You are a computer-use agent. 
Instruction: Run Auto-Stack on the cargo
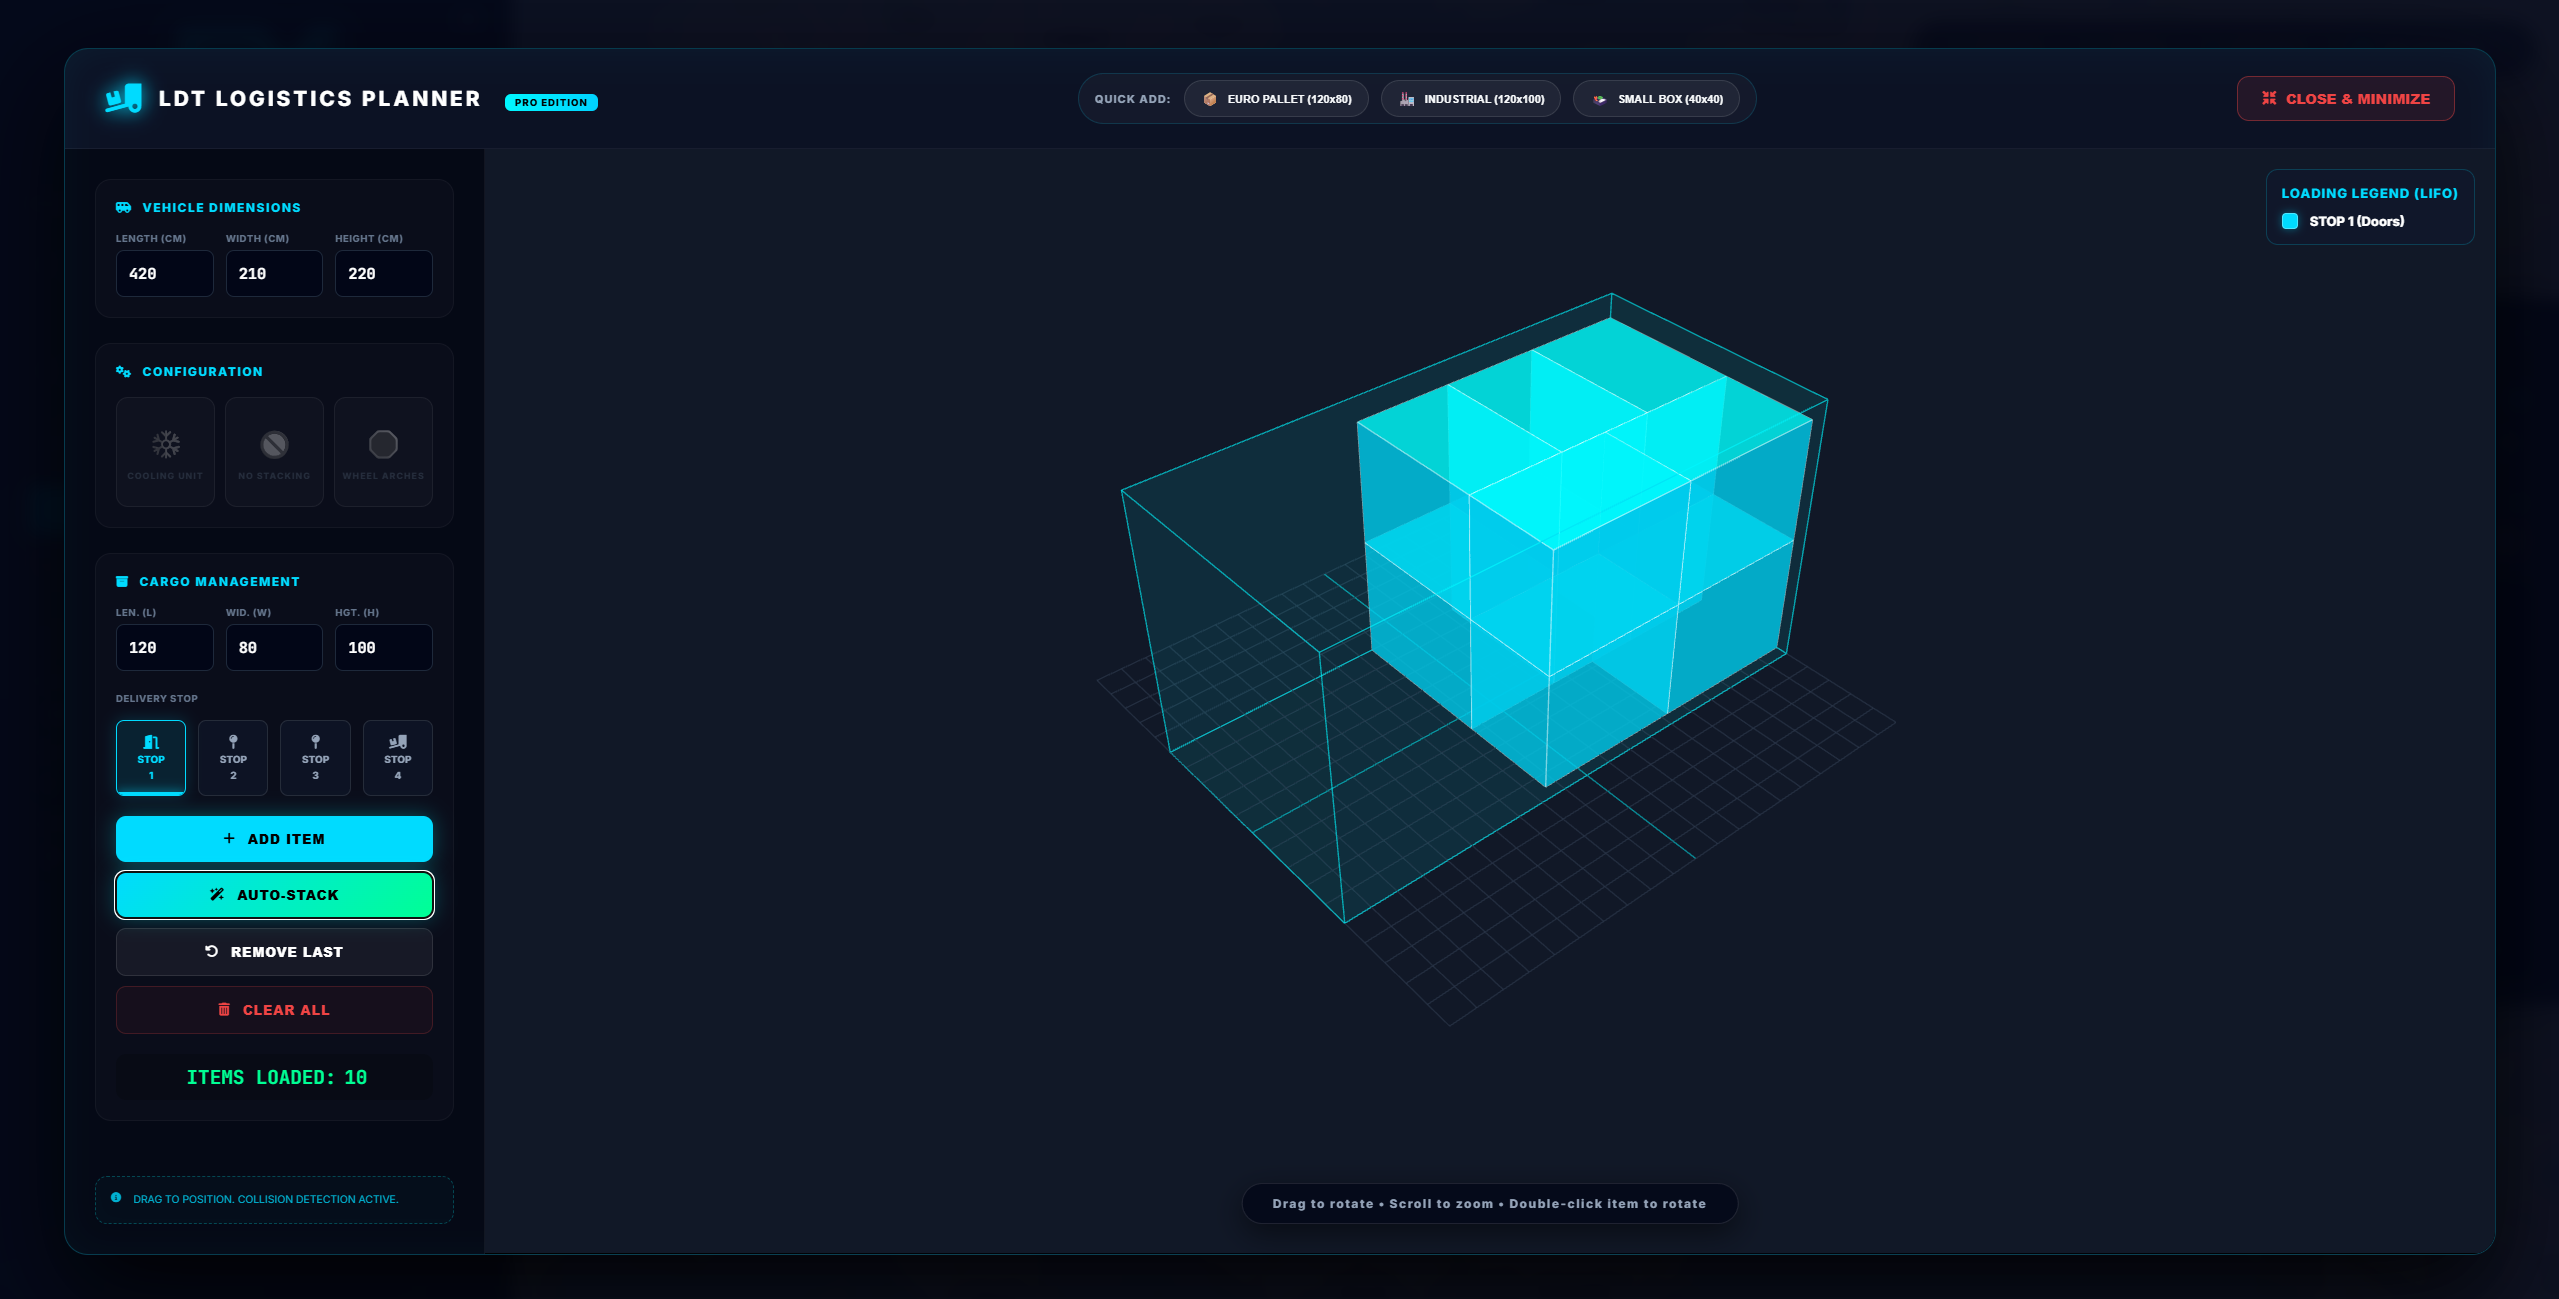coord(274,895)
